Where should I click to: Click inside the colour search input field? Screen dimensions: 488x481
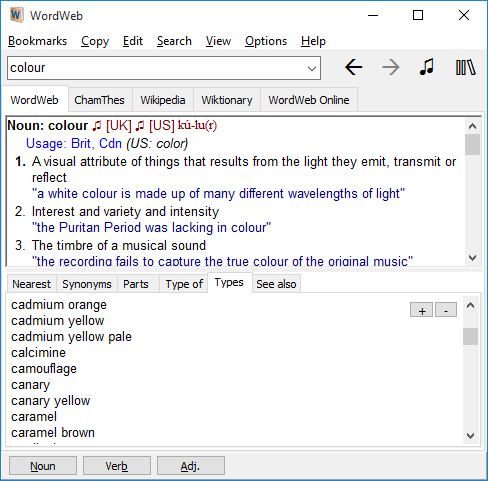pyautogui.click(x=157, y=68)
